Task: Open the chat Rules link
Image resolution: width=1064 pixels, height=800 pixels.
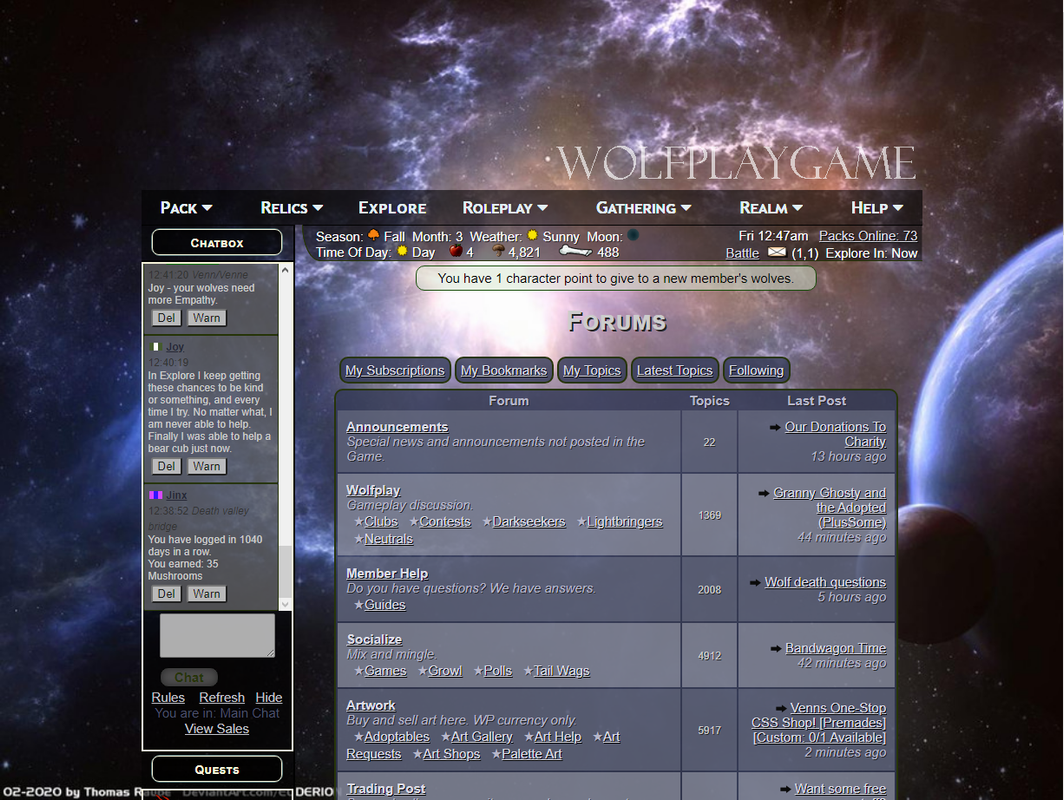Action: [x=168, y=698]
